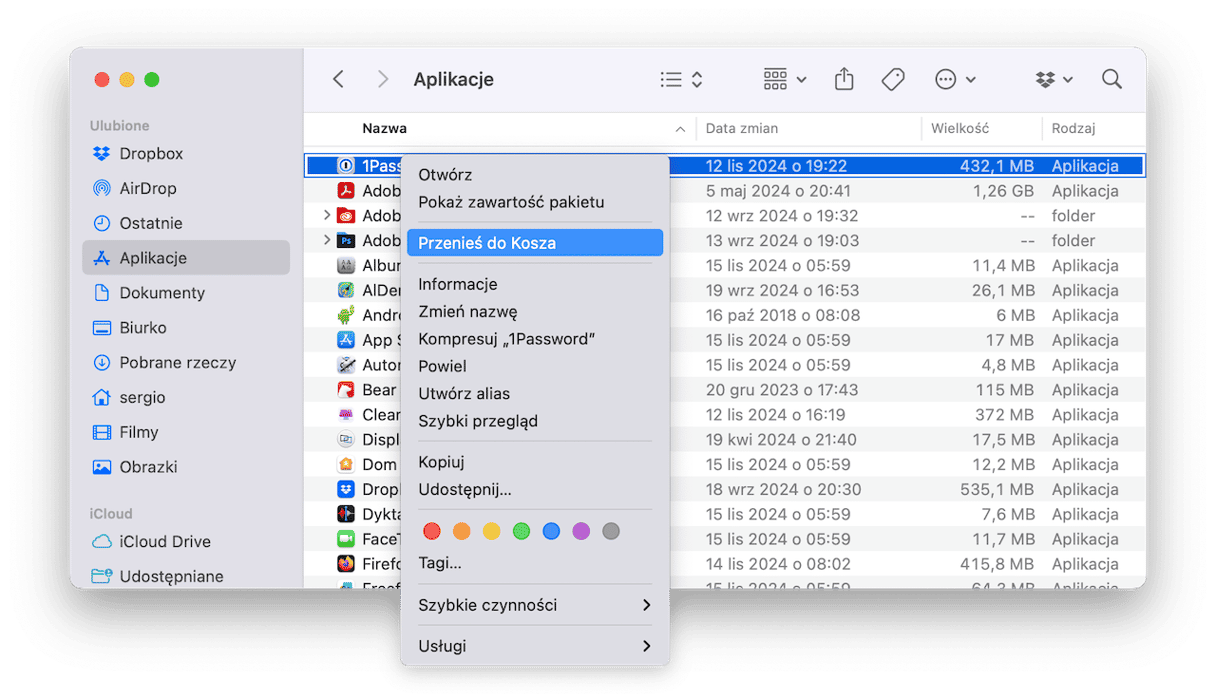Click the date 16 paź 2018 o 08:08
Image resolution: width=1216 pixels, height=699 pixels.
click(x=783, y=315)
